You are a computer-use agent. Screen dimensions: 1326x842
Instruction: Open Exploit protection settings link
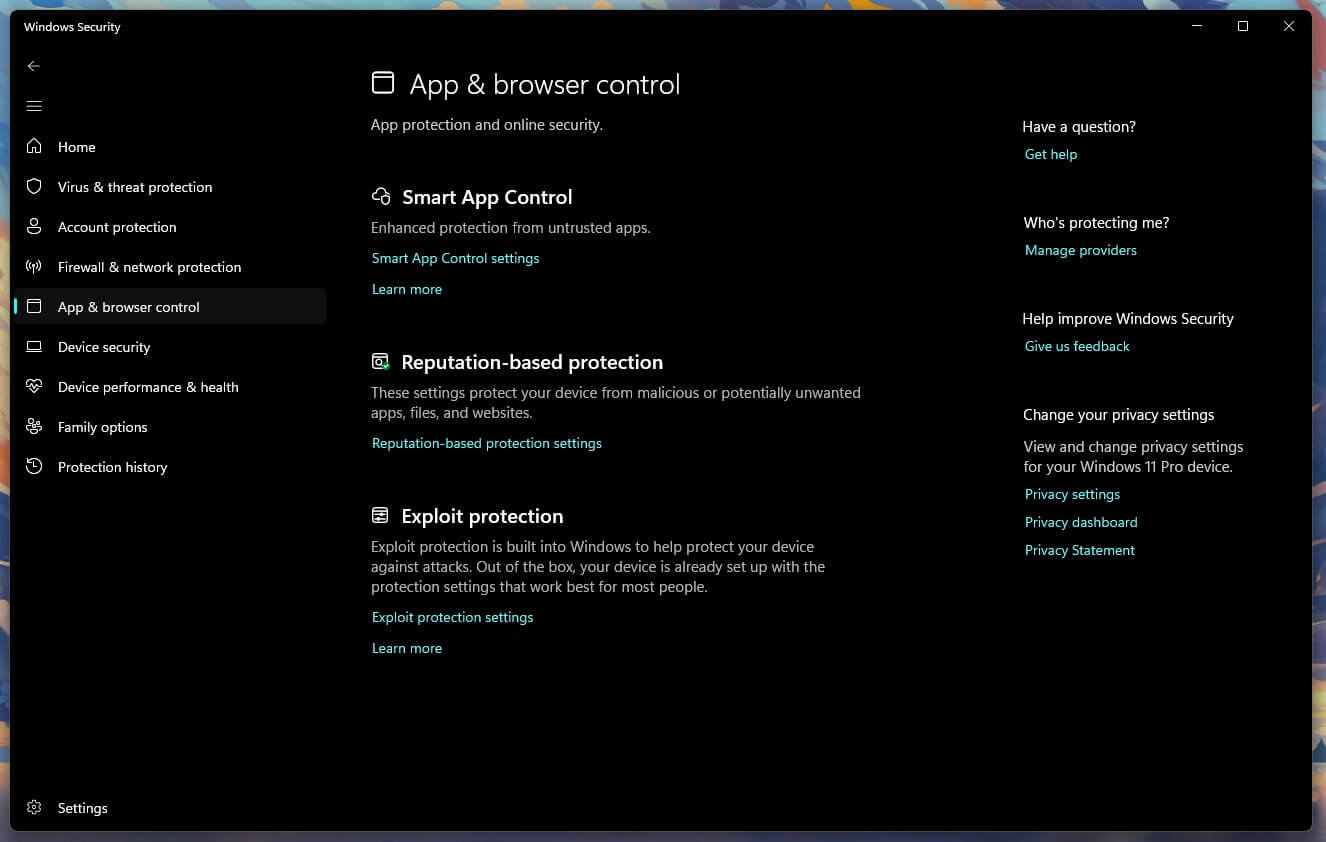[453, 617]
